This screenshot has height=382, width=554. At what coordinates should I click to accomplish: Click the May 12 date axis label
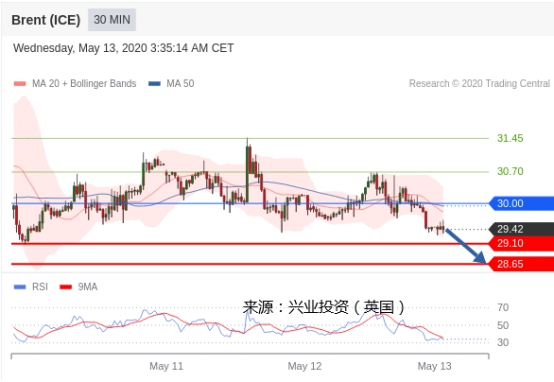pos(305,366)
